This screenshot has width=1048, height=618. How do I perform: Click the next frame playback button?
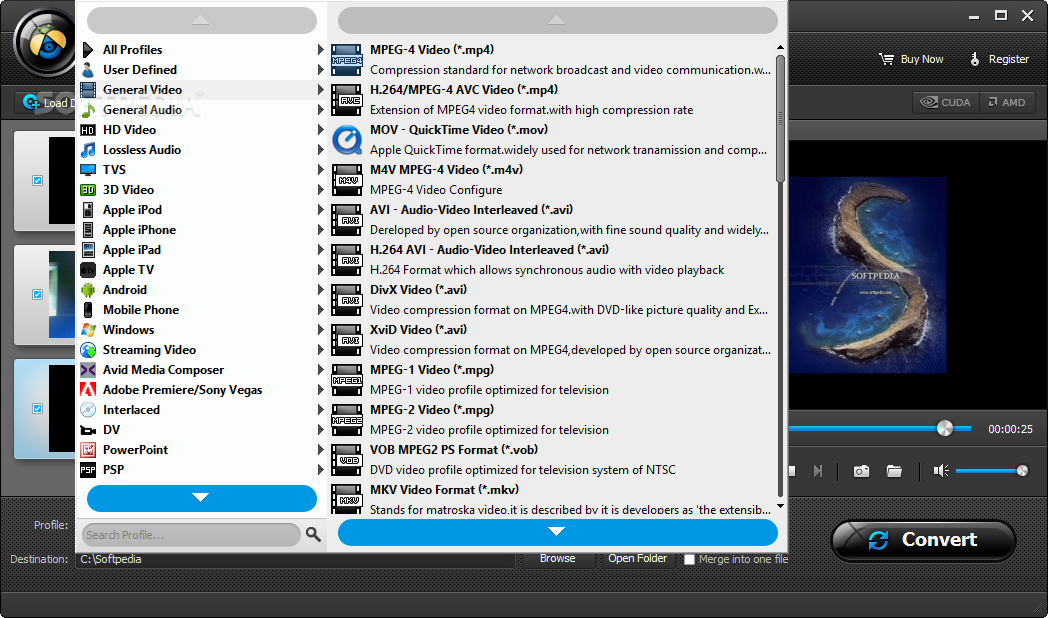coord(817,471)
